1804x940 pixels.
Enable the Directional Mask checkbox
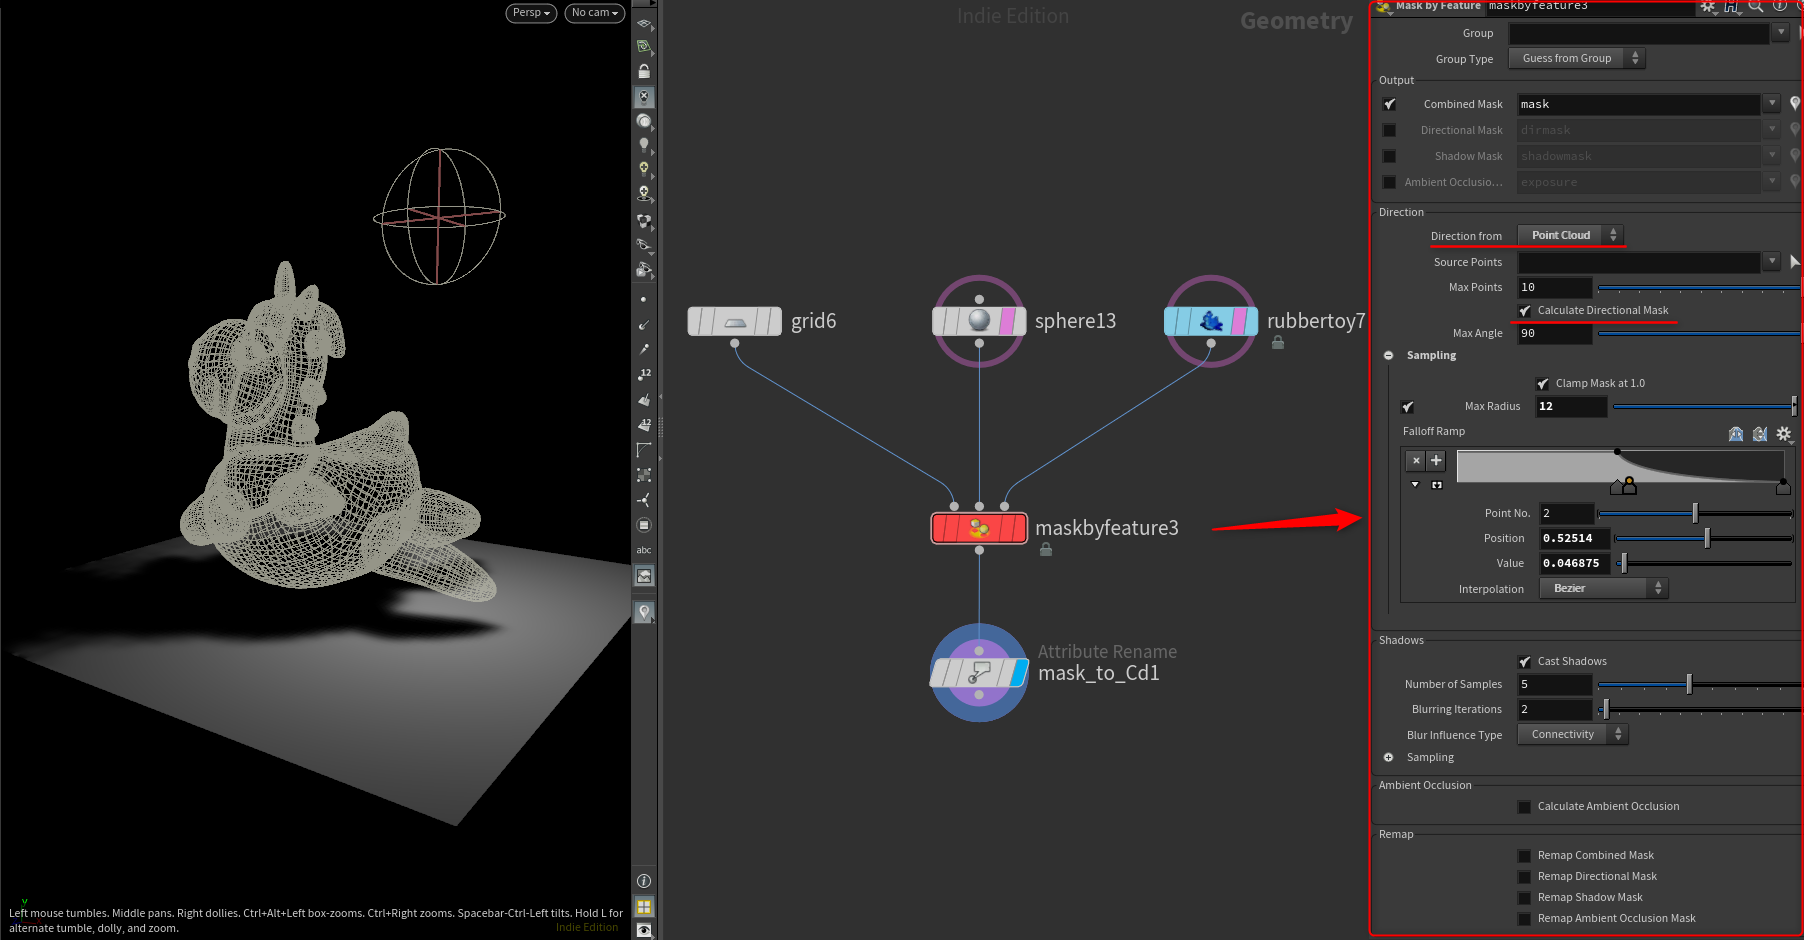pos(1389,130)
